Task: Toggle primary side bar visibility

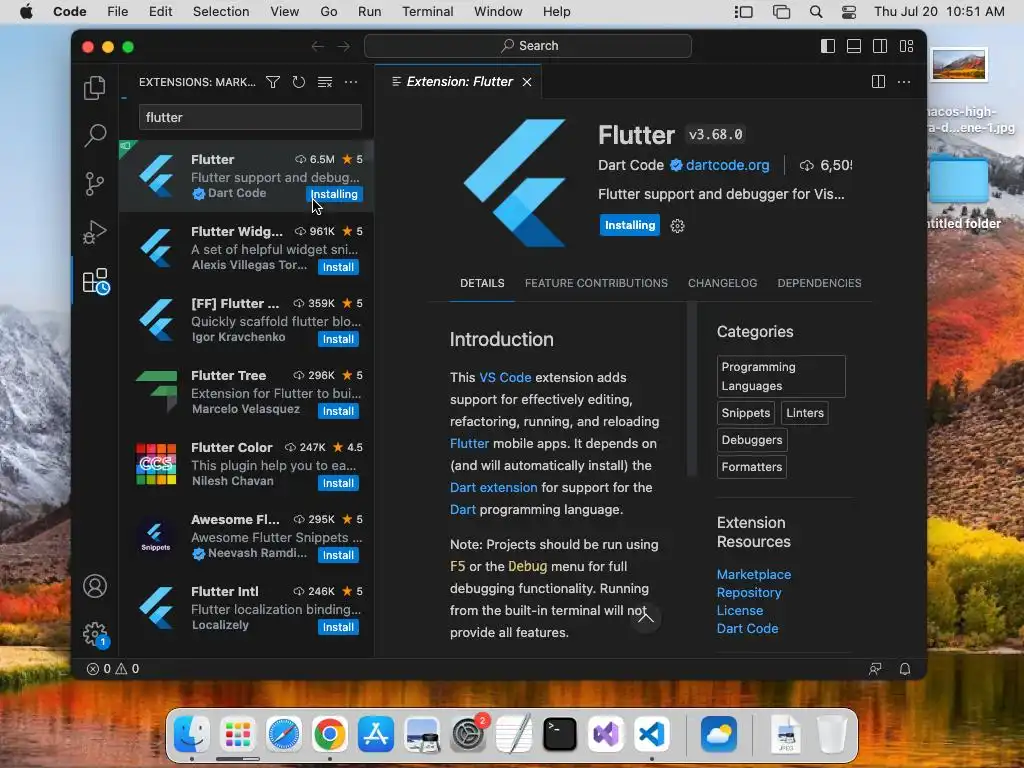Action: [827, 46]
